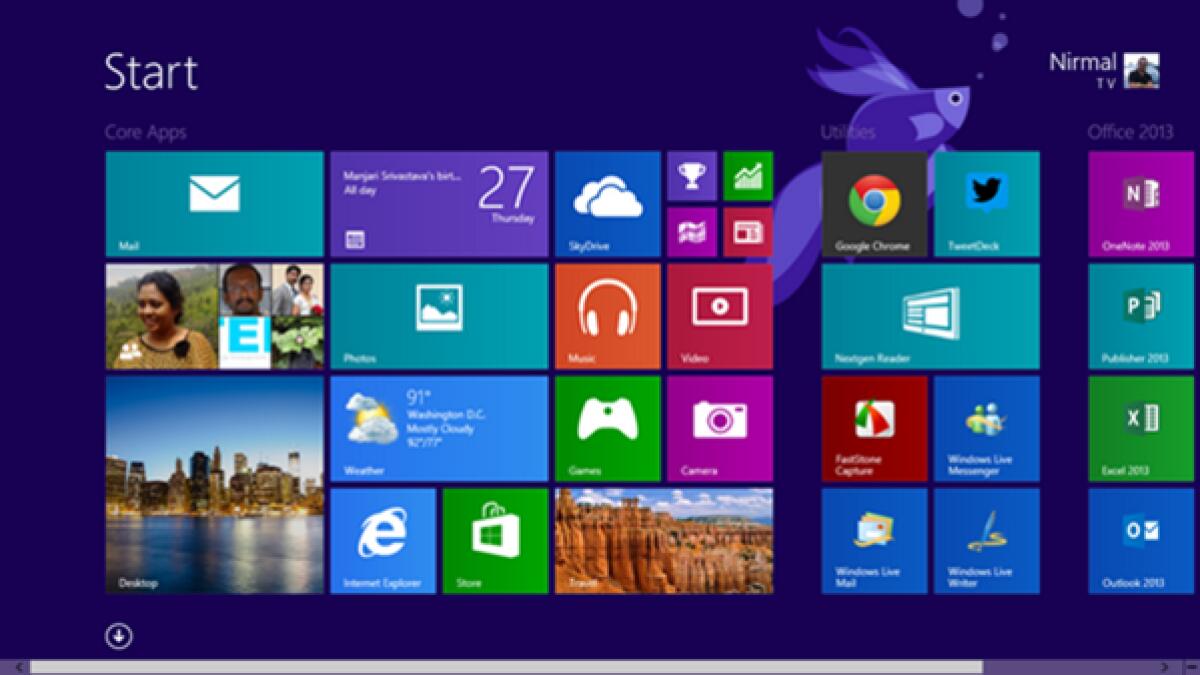Launch Nextgen Reader
The image size is (1200, 675).
point(928,316)
